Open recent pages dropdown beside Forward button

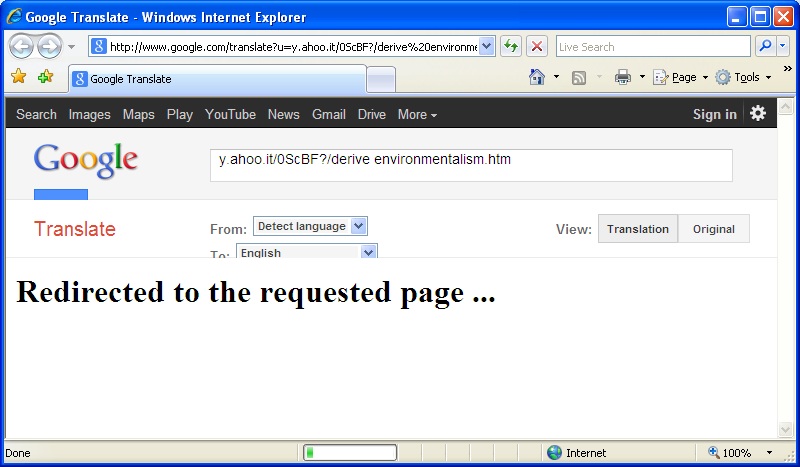coord(71,47)
